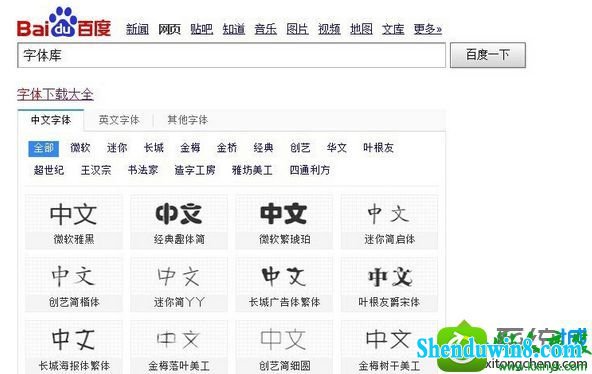Open the 网页 navigation item

click(169, 29)
